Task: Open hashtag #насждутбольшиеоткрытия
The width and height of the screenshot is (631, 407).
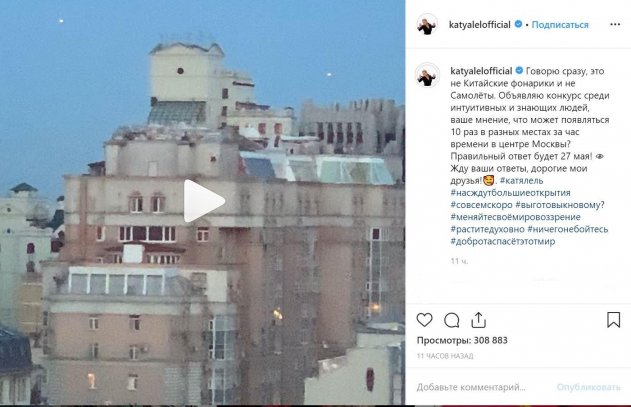Action: point(510,193)
